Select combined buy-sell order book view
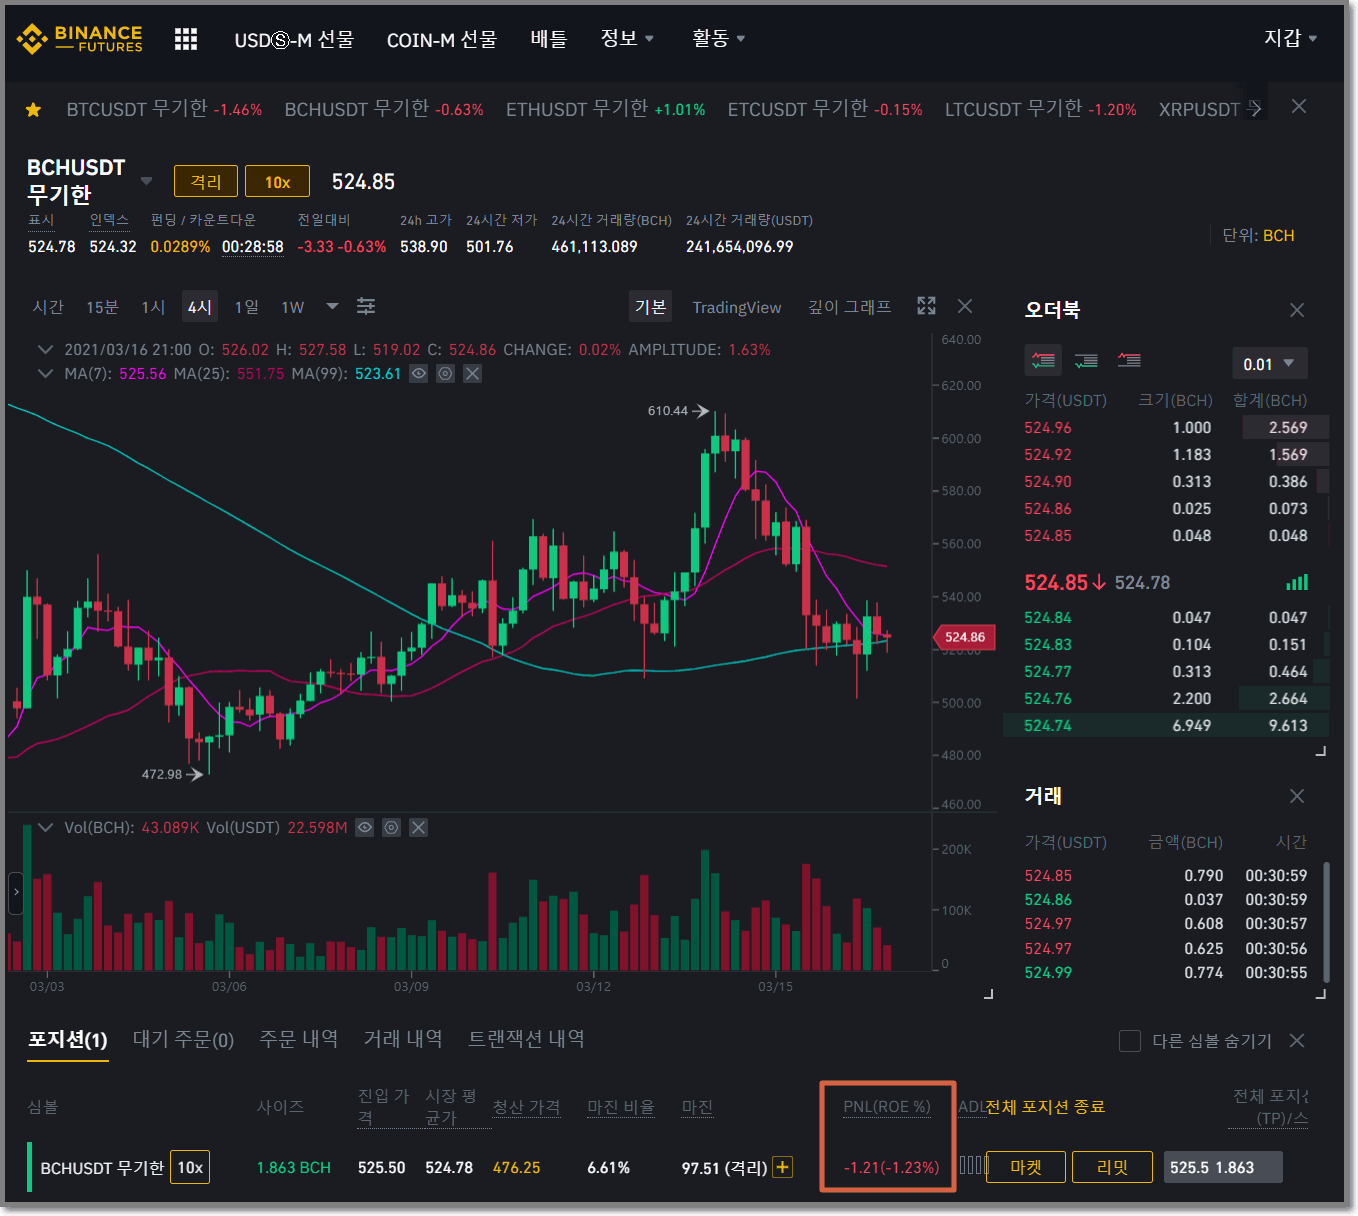Image resolution: width=1358 pixels, height=1216 pixels. click(1043, 360)
